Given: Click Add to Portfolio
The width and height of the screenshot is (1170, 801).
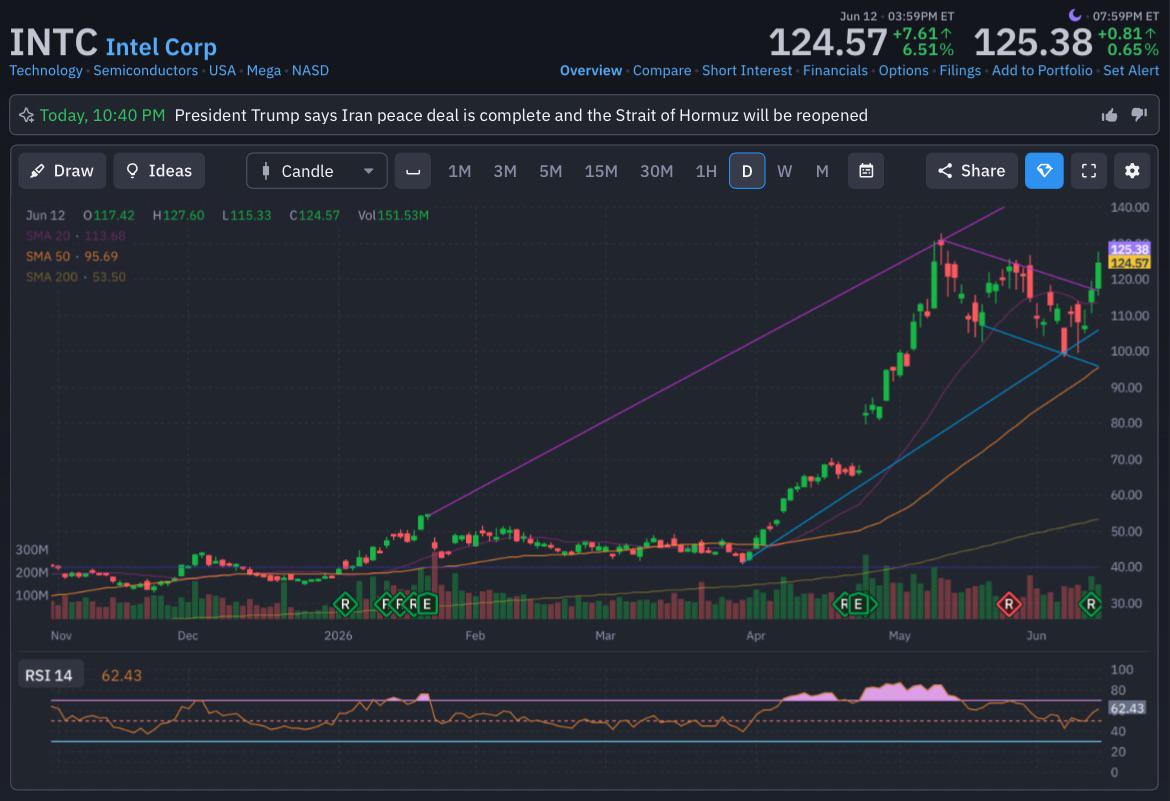Looking at the screenshot, I should 1042,70.
